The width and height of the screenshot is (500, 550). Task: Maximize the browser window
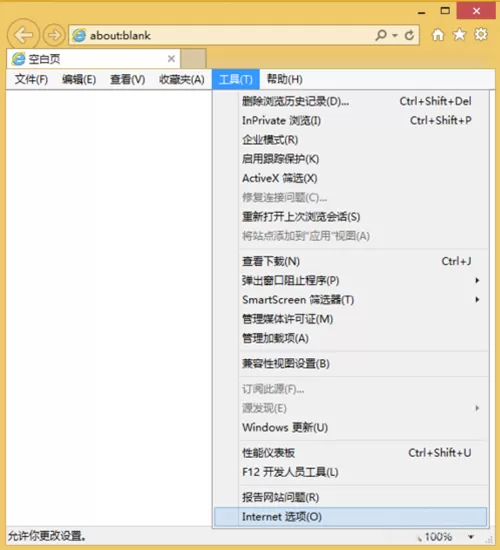(x=445, y=11)
